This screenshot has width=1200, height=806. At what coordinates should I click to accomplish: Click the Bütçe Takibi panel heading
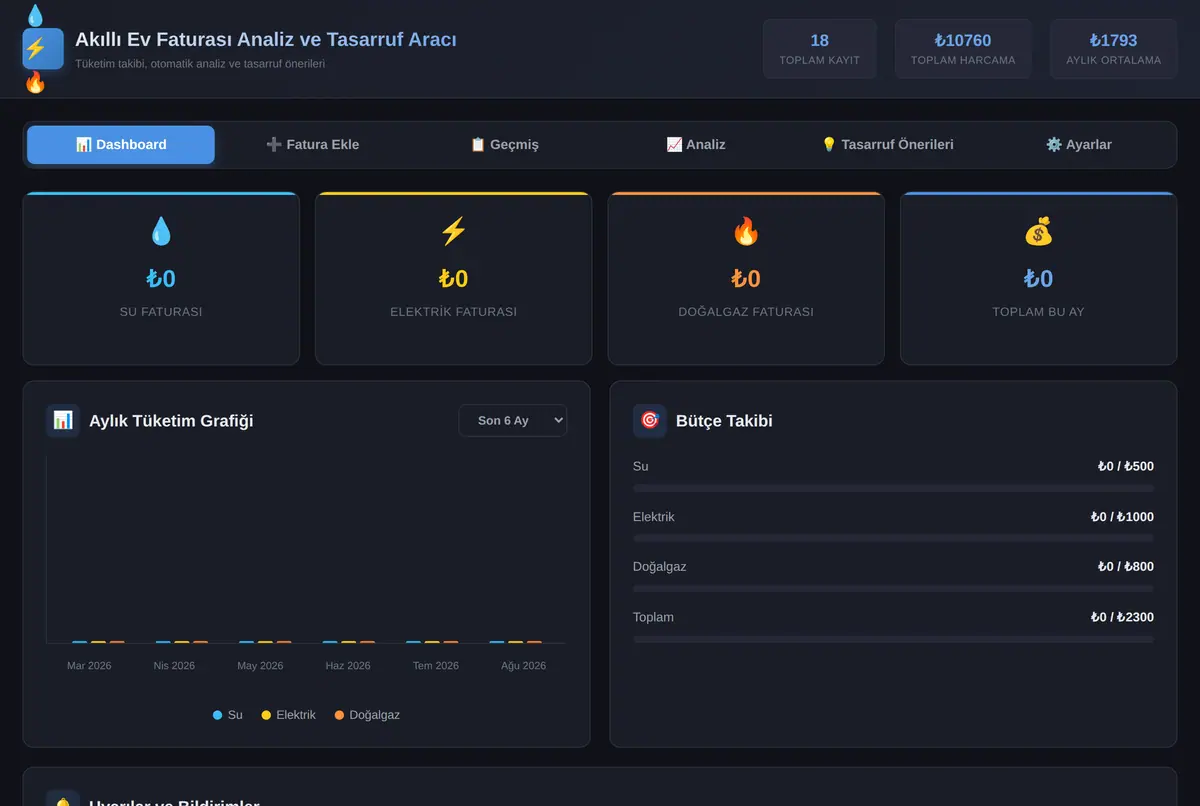click(x=724, y=420)
